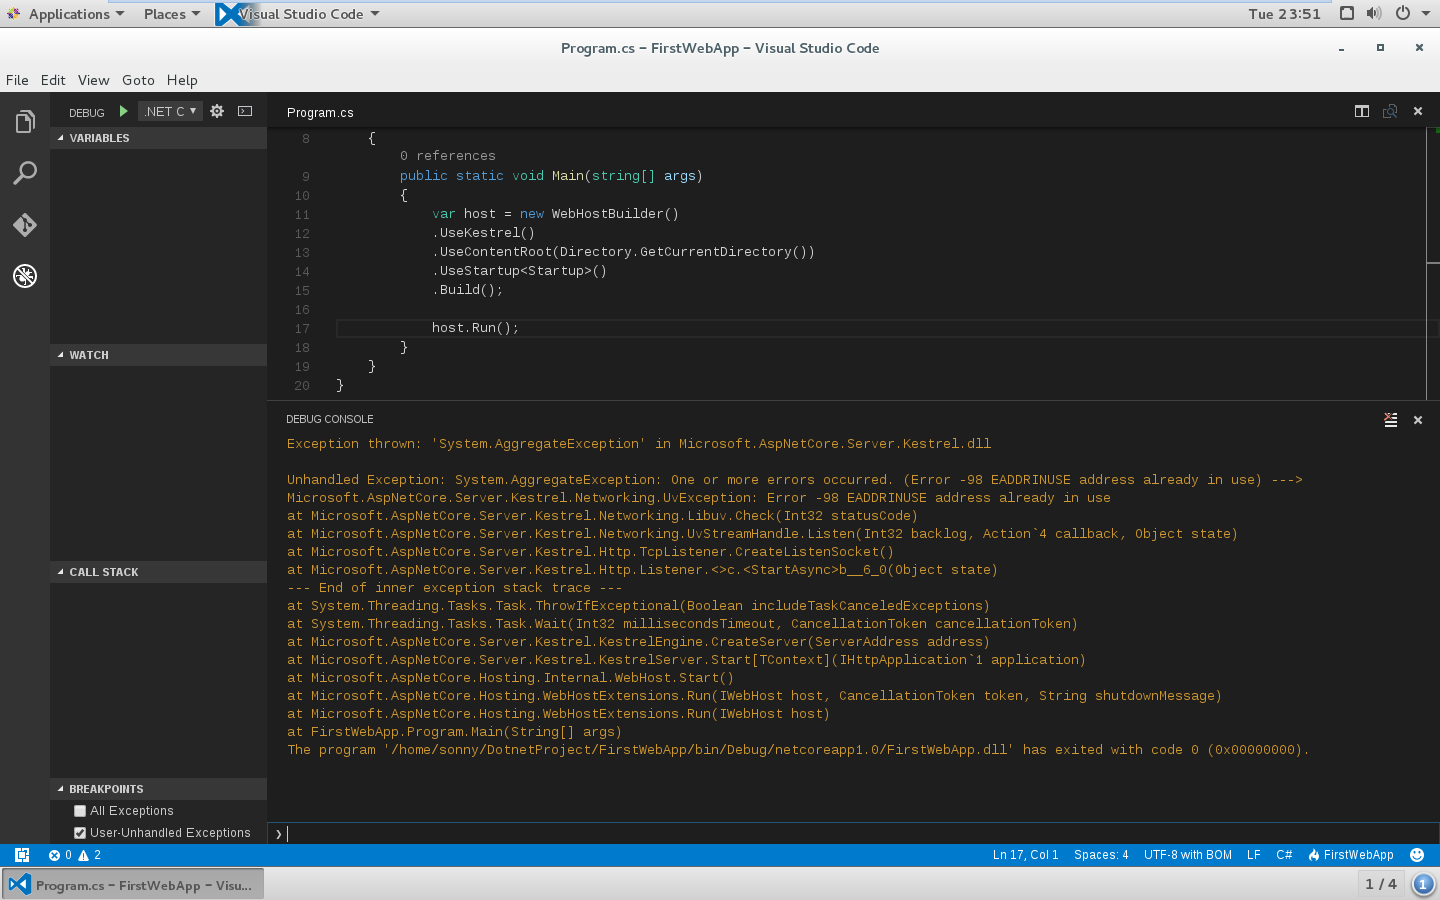Disable User-Unhandled Exceptions breakpoint
The width and height of the screenshot is (1440, 900).
(80, 833)
